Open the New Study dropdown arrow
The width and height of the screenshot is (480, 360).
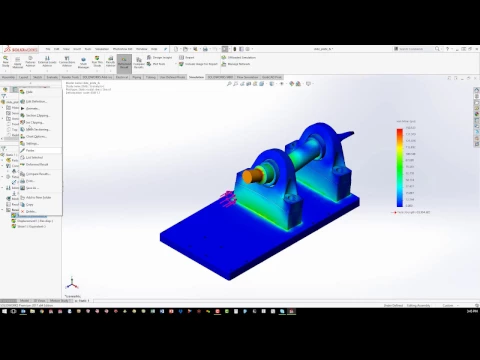tap(6, 70)
